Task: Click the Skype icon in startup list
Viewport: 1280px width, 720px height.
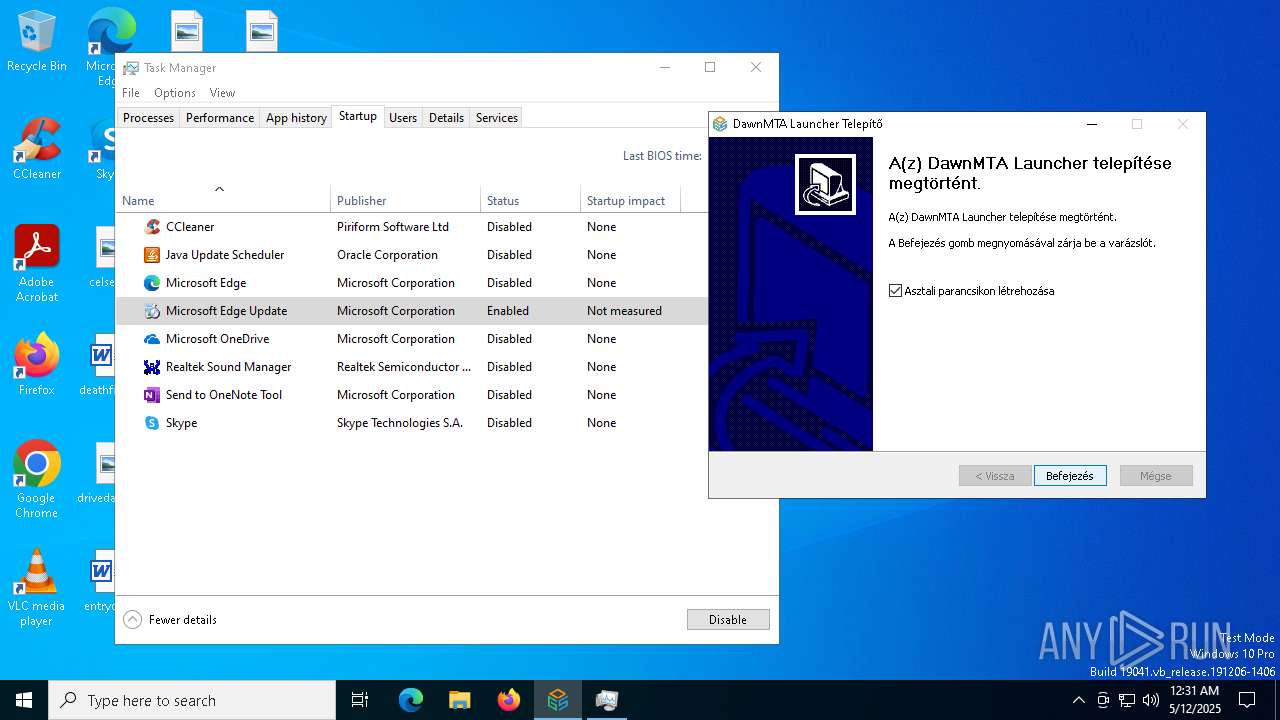Action: coord(152,423)
